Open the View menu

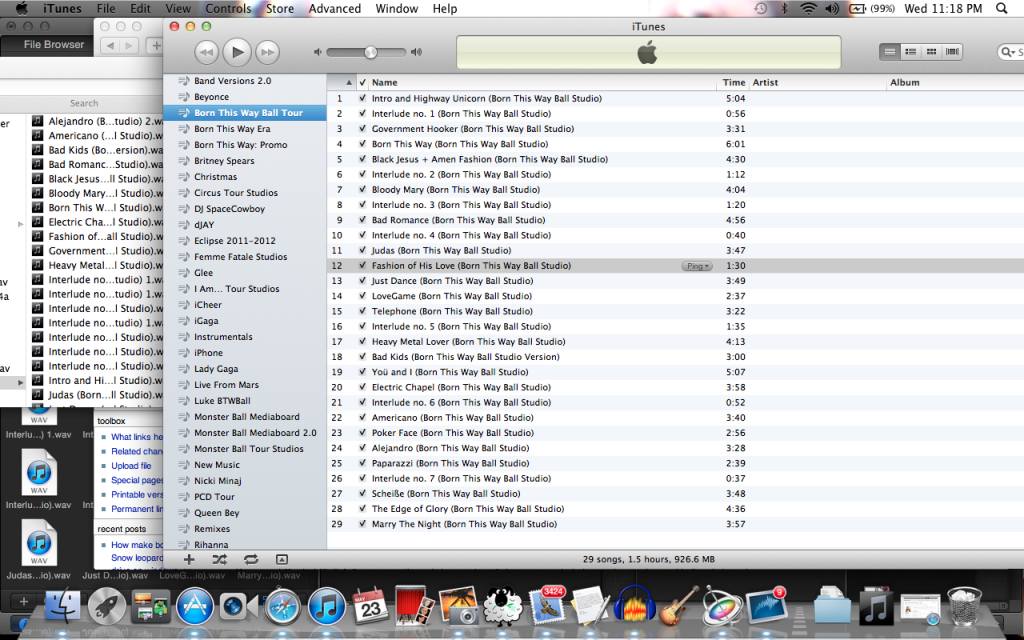pos(178,8)
